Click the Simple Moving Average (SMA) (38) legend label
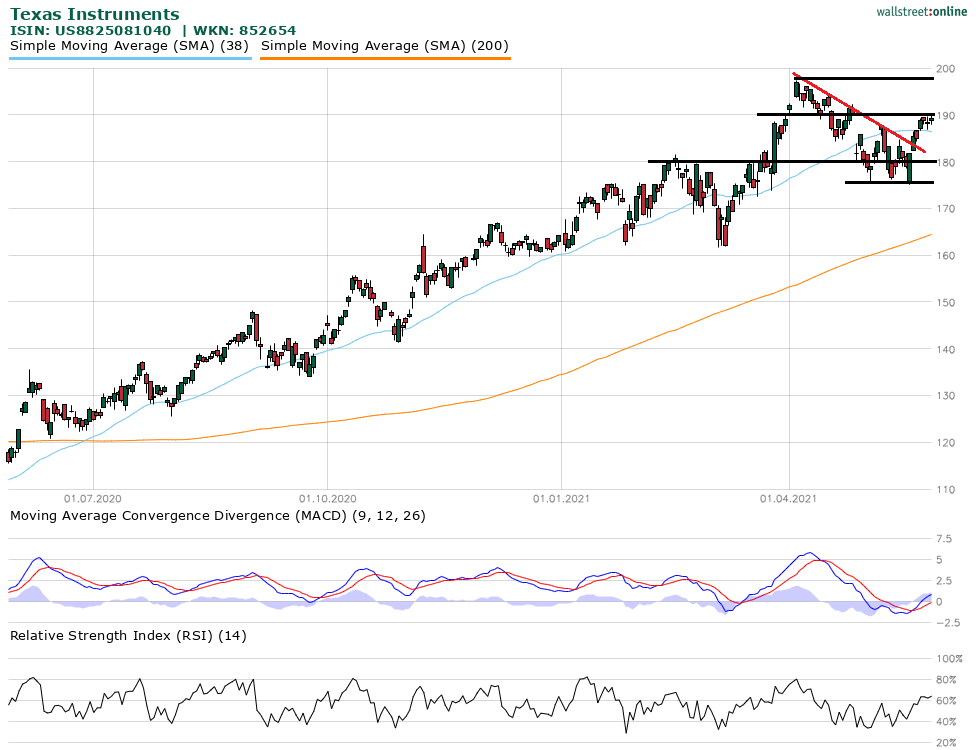 pos(130,46)
